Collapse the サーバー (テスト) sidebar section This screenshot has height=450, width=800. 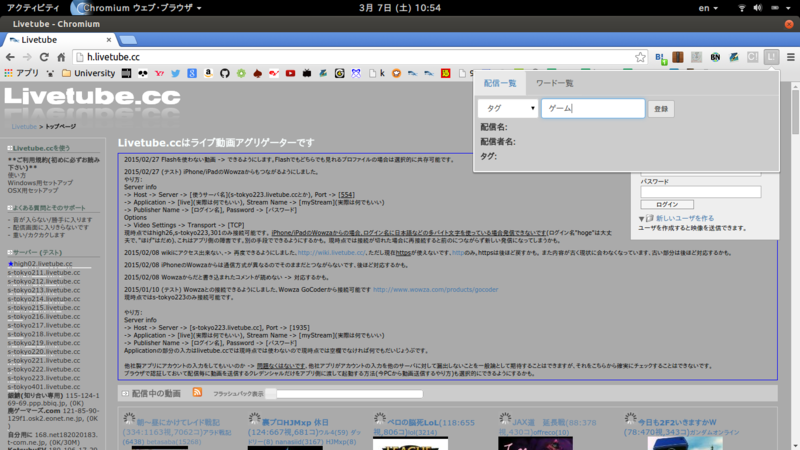(10, 252)
